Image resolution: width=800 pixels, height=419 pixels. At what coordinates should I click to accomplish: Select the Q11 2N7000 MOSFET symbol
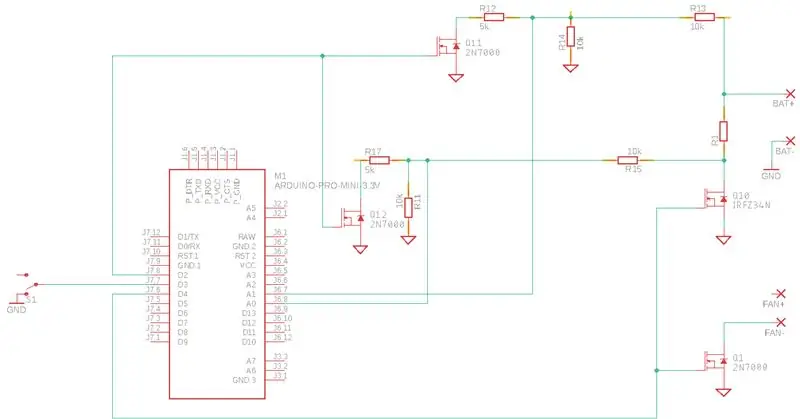448,47
